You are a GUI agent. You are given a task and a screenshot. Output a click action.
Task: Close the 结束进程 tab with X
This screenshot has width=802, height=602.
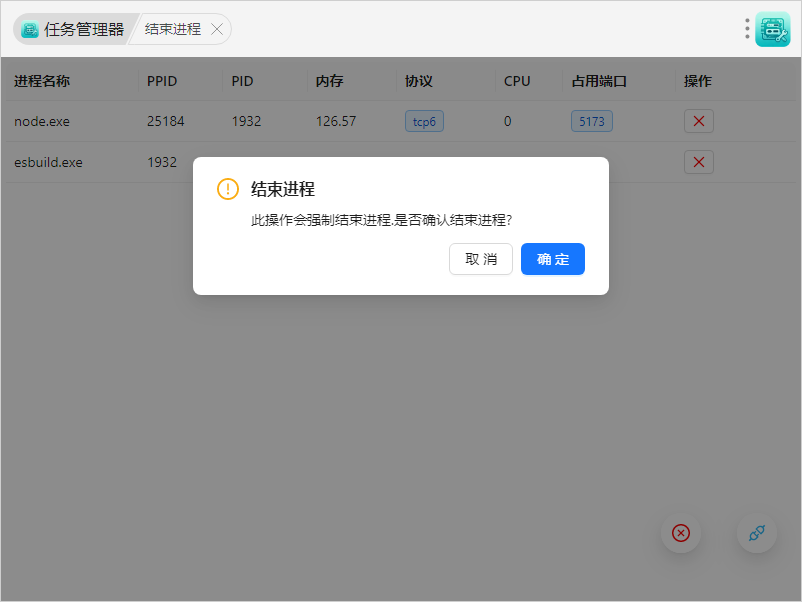(217, 29)
